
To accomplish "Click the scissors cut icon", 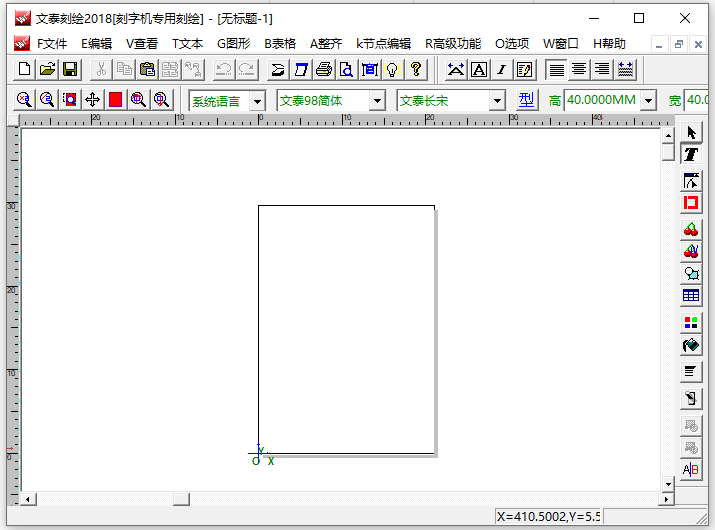I will 101,70.
